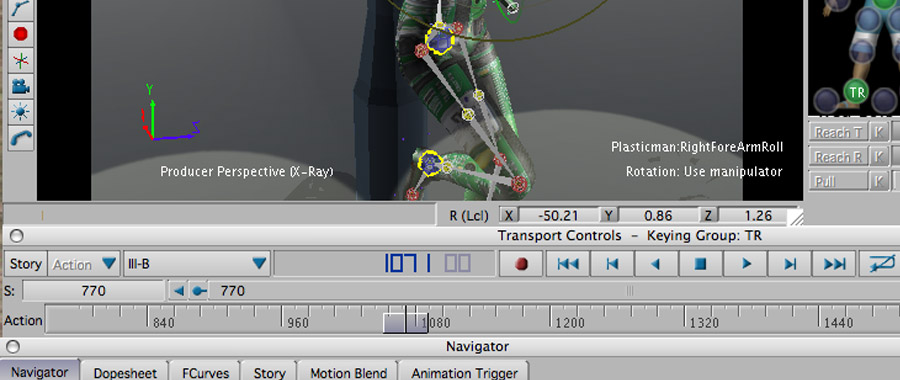The image size is (900, 380).
Task: Open the FCurves tab
Action: coord(205,373)
